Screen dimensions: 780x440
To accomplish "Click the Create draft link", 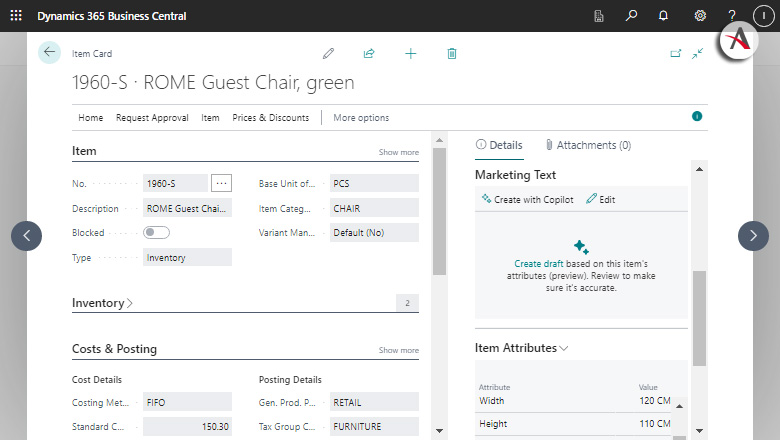I will click(x=539, y=264).
